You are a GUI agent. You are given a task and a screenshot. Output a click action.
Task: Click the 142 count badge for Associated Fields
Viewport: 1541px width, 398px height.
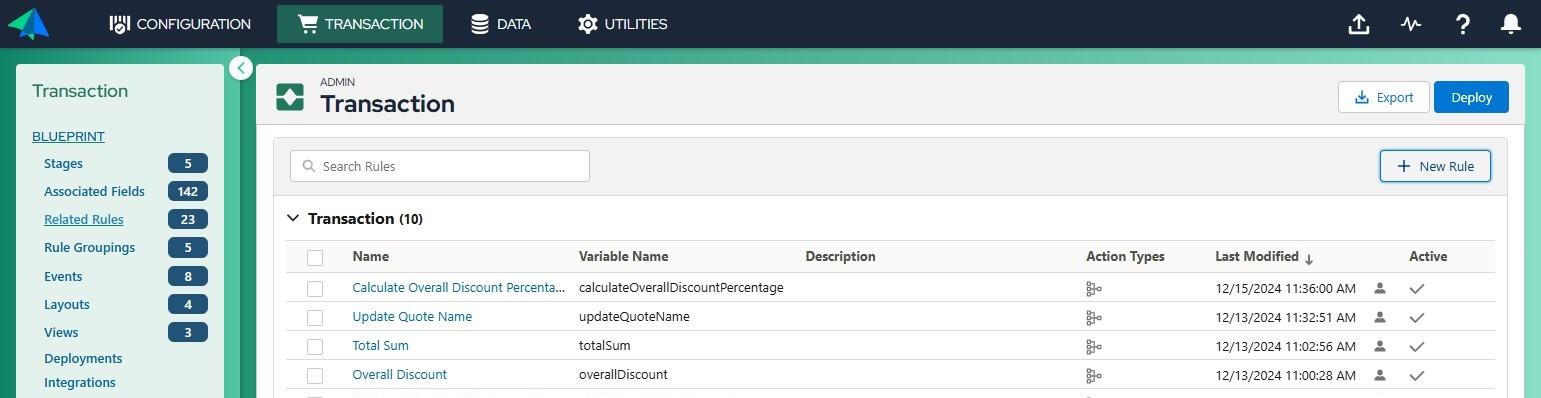click(188, 191)
